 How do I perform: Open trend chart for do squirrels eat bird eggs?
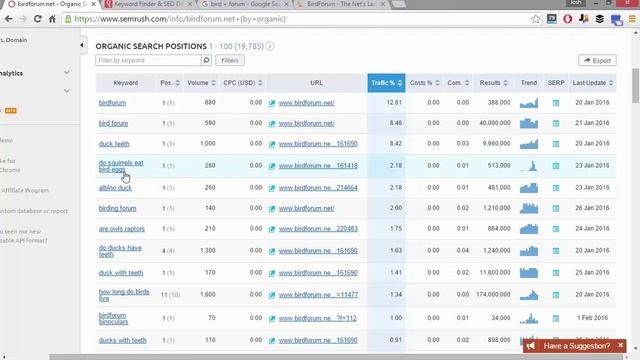[x=529, y=166]
